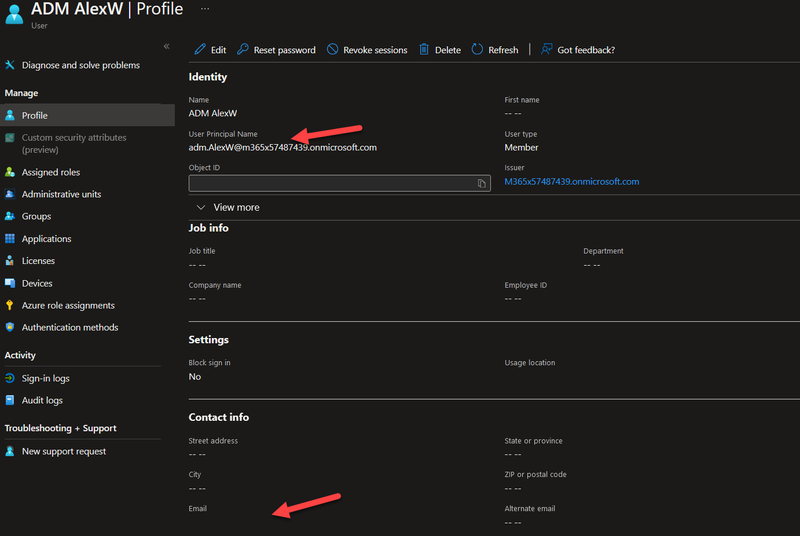Click the Reset password key icon

(x=243, y=49)
